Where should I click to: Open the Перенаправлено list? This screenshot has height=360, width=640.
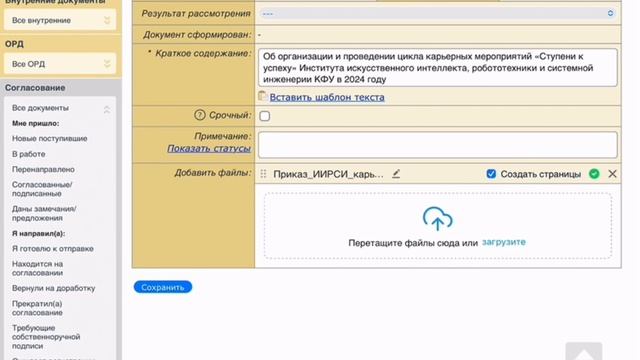coord(43,169)
